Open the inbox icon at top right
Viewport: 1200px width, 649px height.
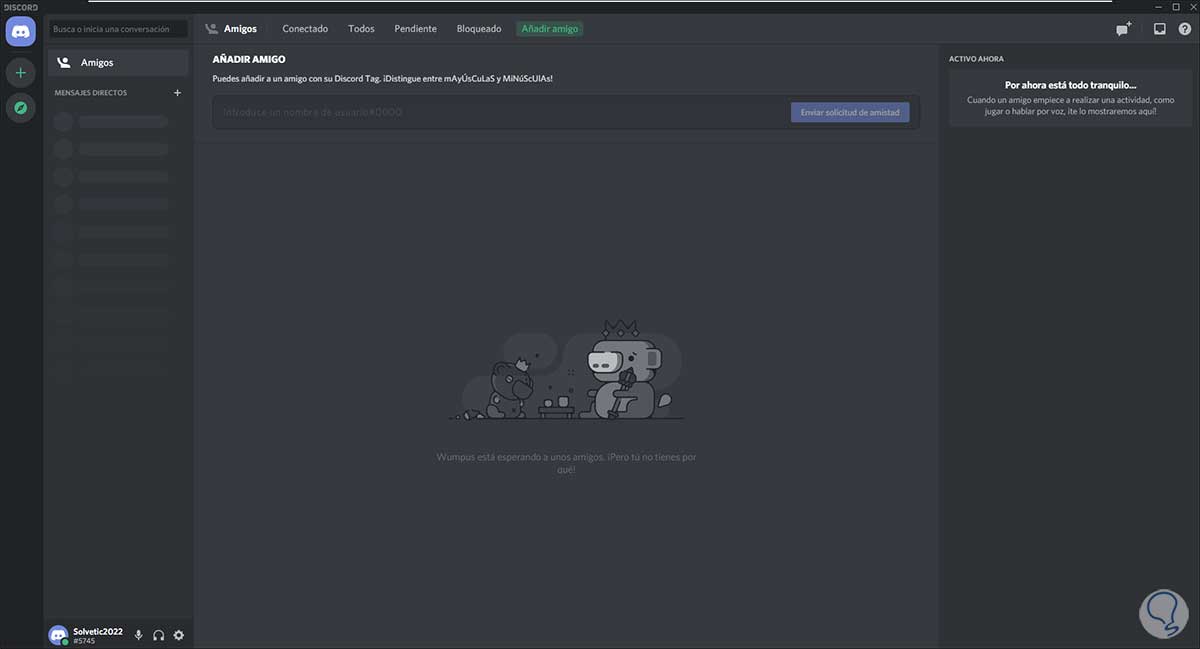pos(1159,29)
